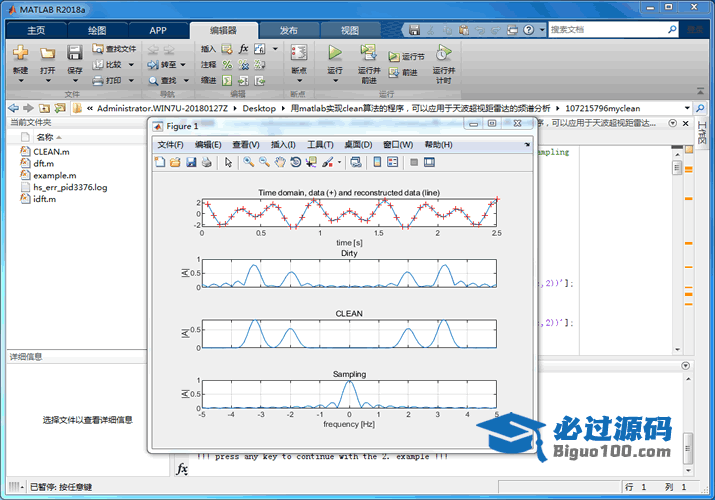Open the 帮助(H) menu in Figure 1
This screenshot has height=500, width=715.
click(438, 145)
